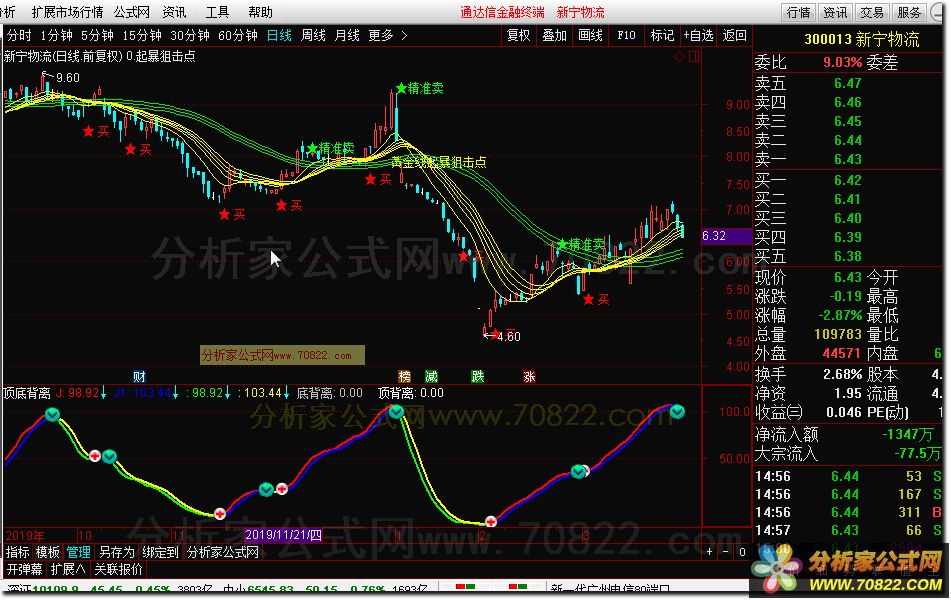
Task: Click the 服务 button at top right
Action: 909,12
